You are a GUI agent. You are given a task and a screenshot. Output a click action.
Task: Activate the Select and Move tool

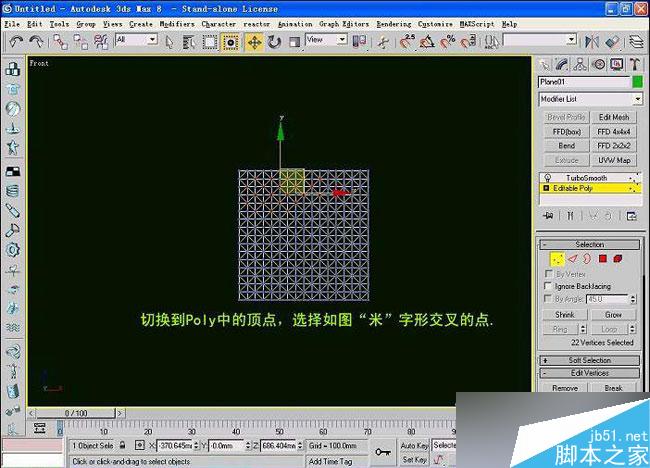pyautogui.click(x=254, y=42)
